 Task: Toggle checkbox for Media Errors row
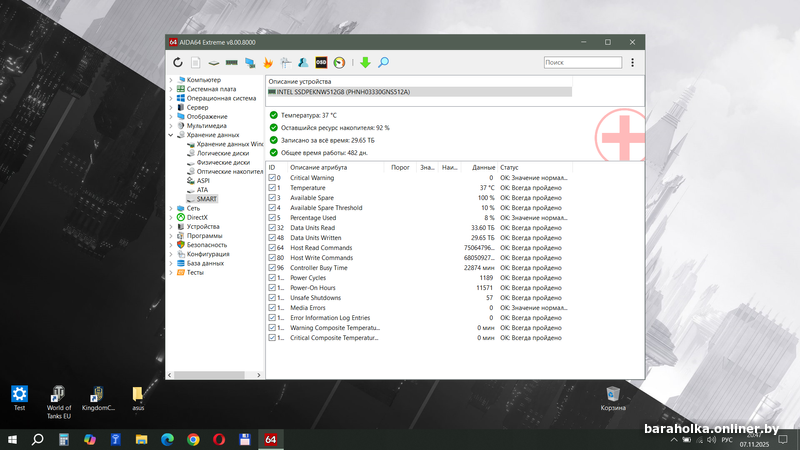click(x=272, y=308)
